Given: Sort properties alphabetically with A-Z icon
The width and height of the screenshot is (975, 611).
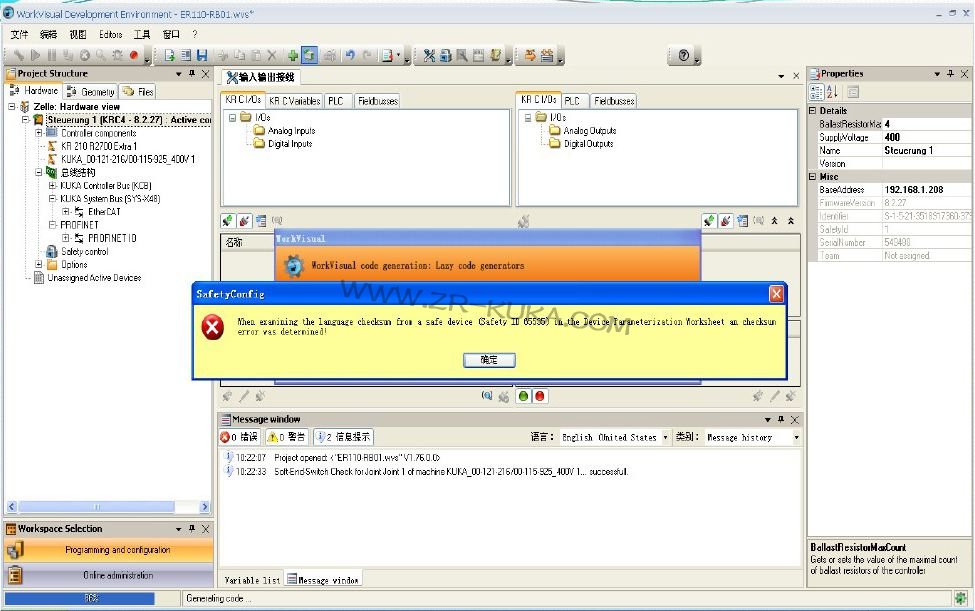Looking at the screenshot, I should coord(832,92).
